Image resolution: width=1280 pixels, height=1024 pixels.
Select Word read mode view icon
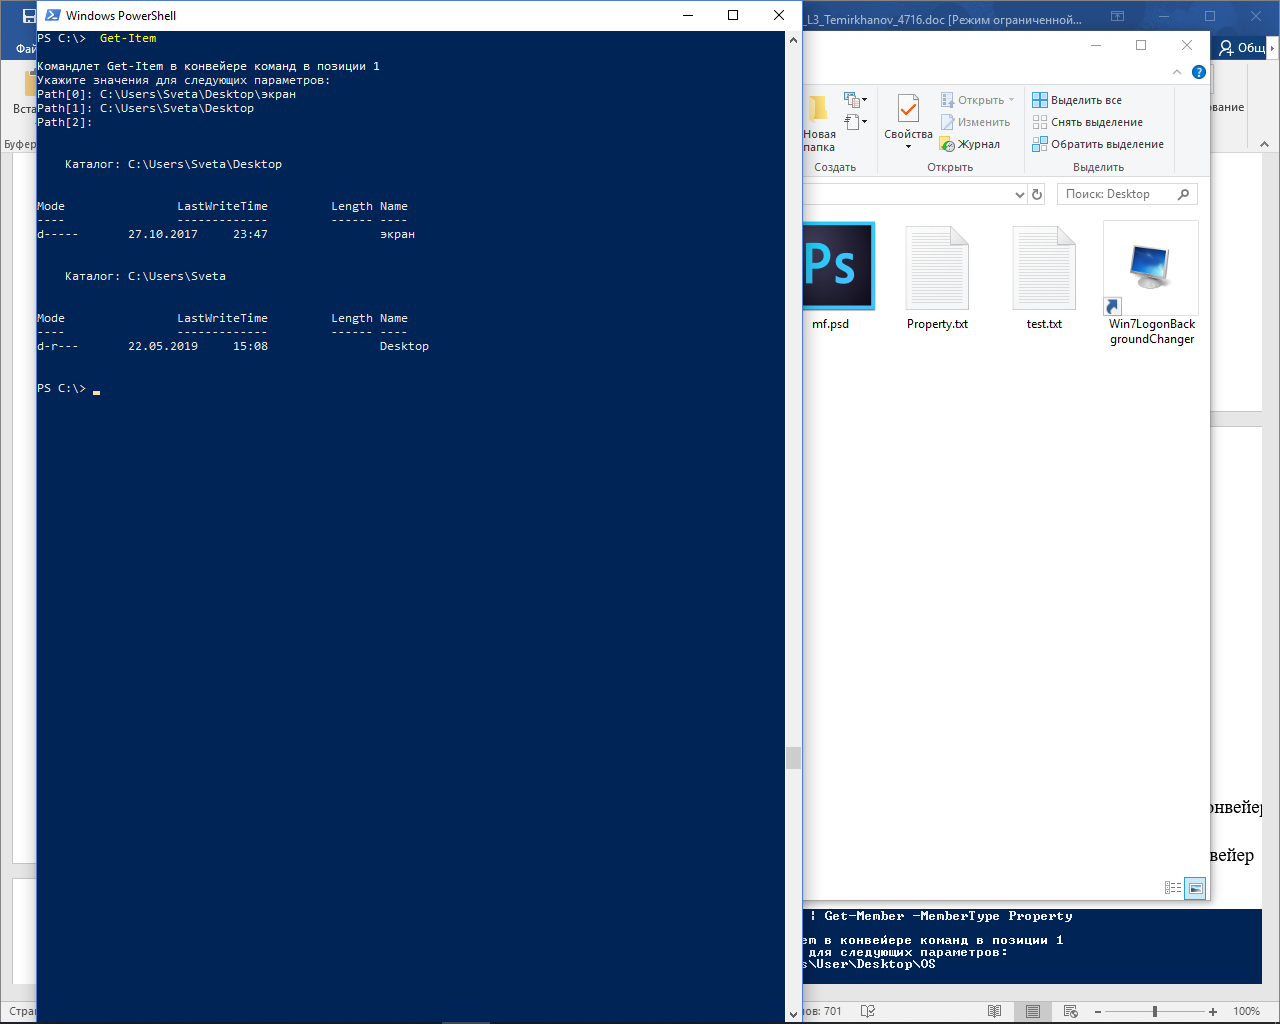point(994,1011)
